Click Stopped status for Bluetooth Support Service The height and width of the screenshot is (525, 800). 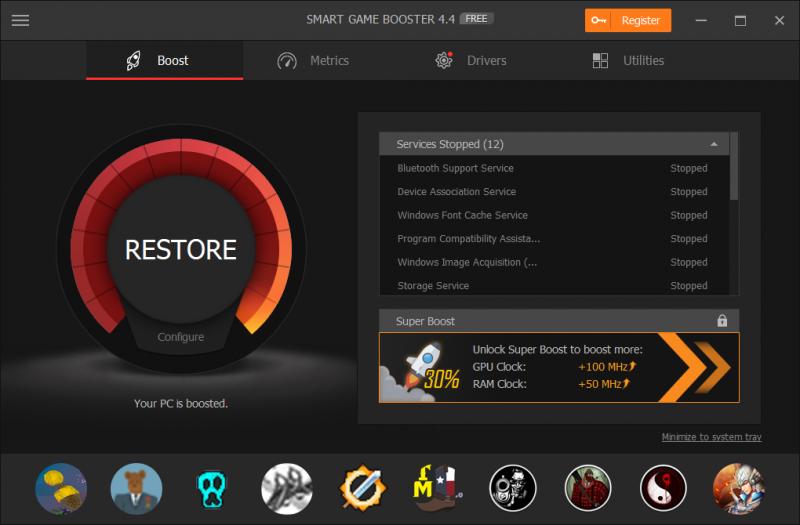point(688,168)
